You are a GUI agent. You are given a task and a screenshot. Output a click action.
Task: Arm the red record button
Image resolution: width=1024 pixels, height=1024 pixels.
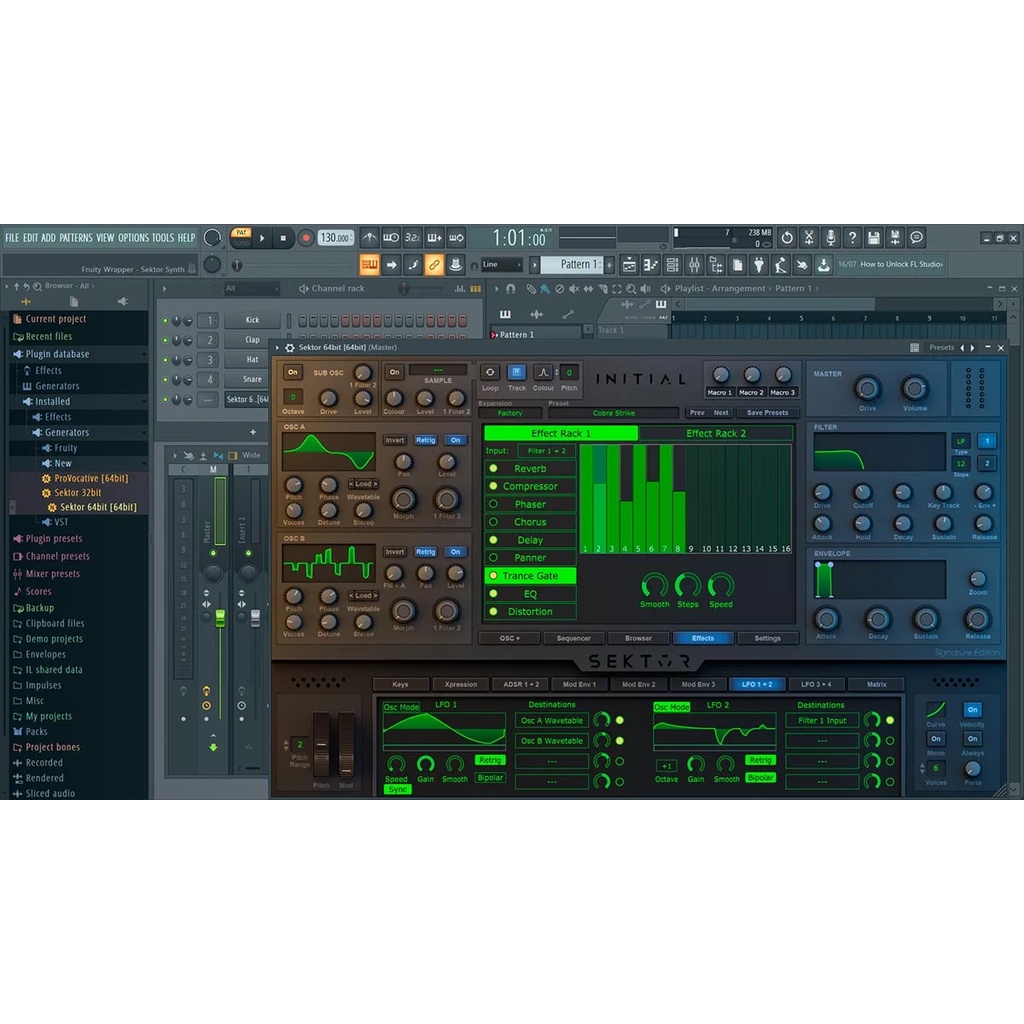pyautogui.click(x=305, y=238)
